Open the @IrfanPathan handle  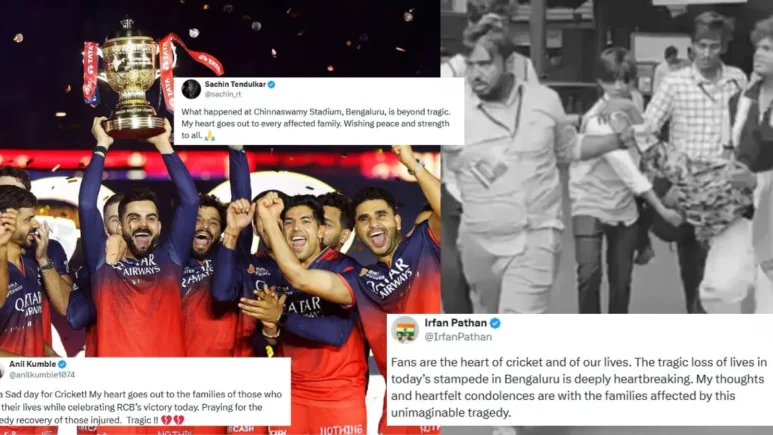point(458,337)
